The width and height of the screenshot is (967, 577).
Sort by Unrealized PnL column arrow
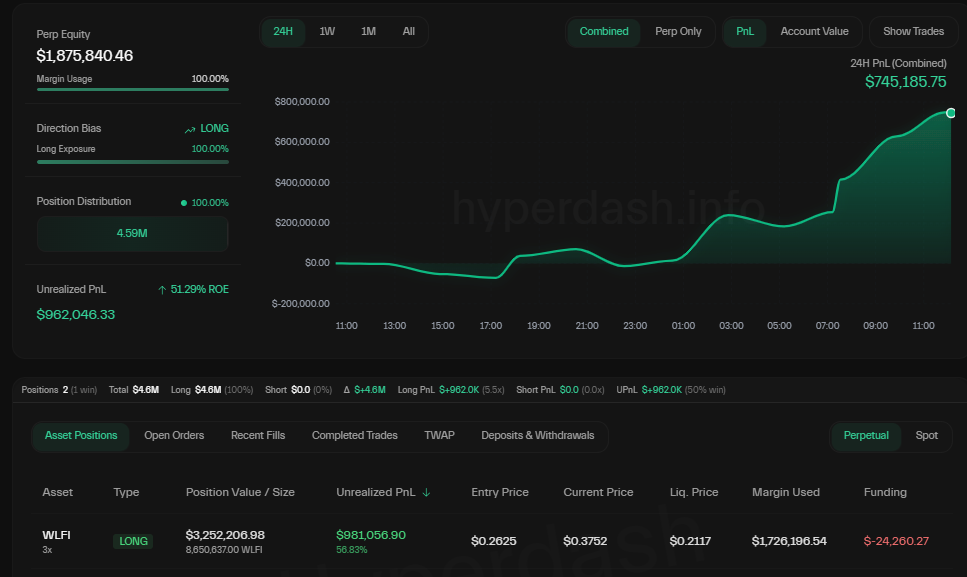coord(428,492)
